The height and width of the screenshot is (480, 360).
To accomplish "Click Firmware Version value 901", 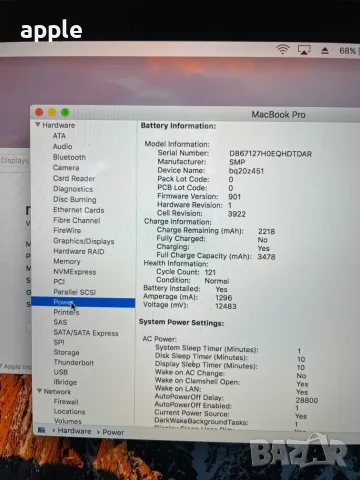I will pos(234,197).
